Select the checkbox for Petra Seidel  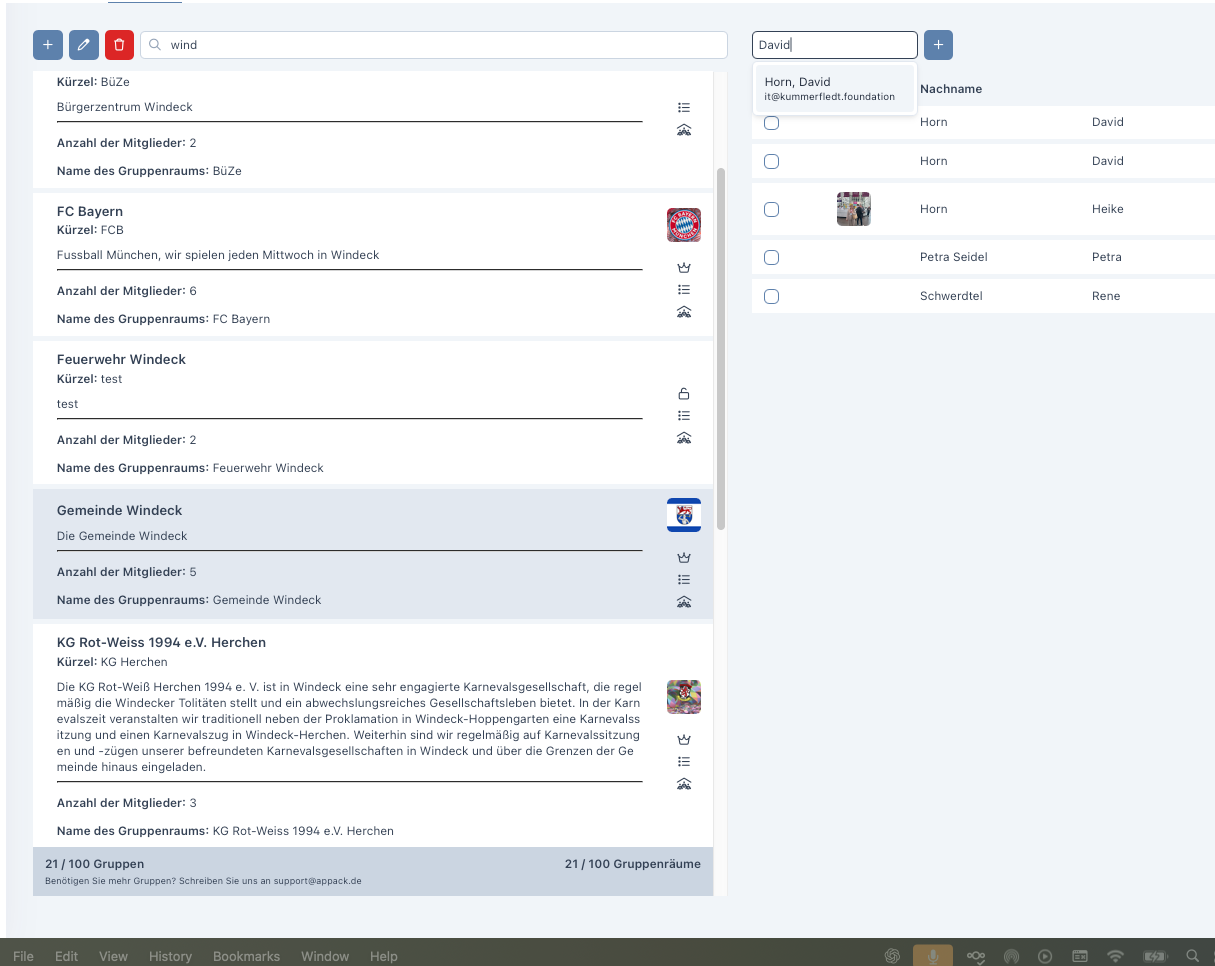coord(771,258)
